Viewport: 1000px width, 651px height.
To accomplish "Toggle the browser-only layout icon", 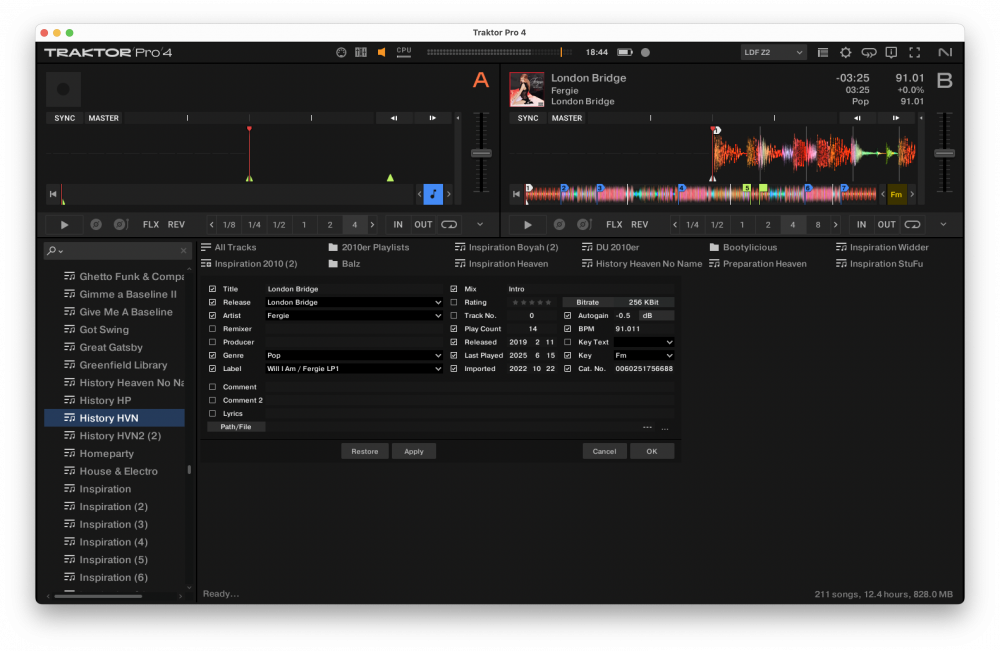I will point(823,52).
